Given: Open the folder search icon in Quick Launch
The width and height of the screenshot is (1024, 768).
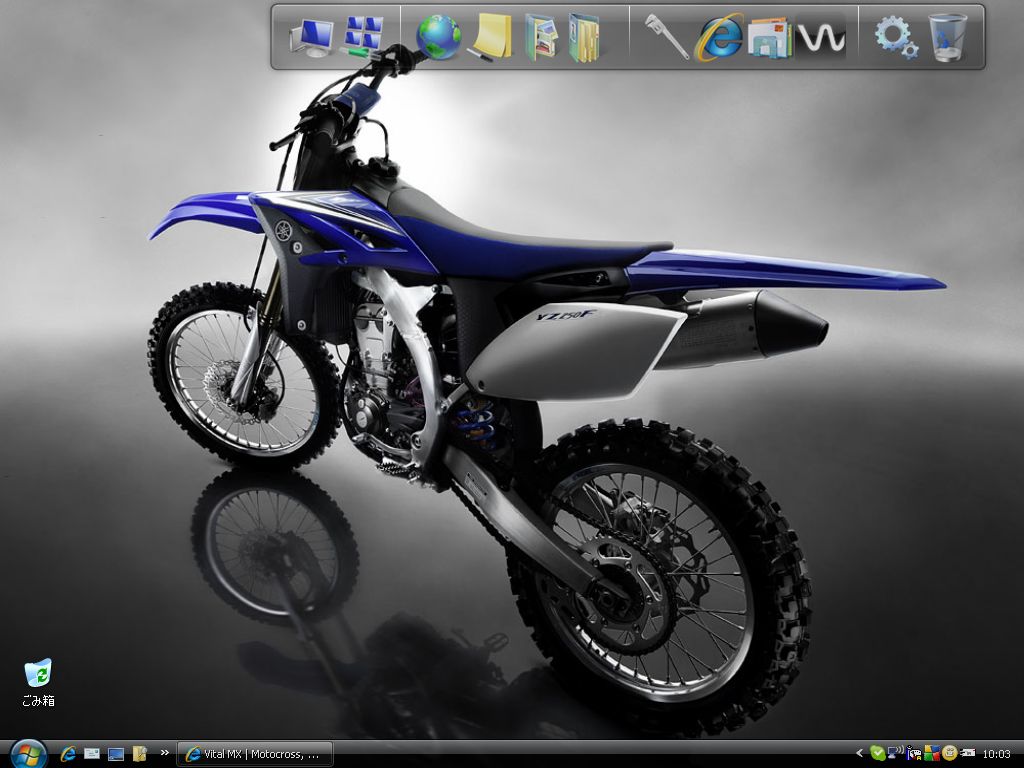Looking at the screenshot, I should point(140,754).
